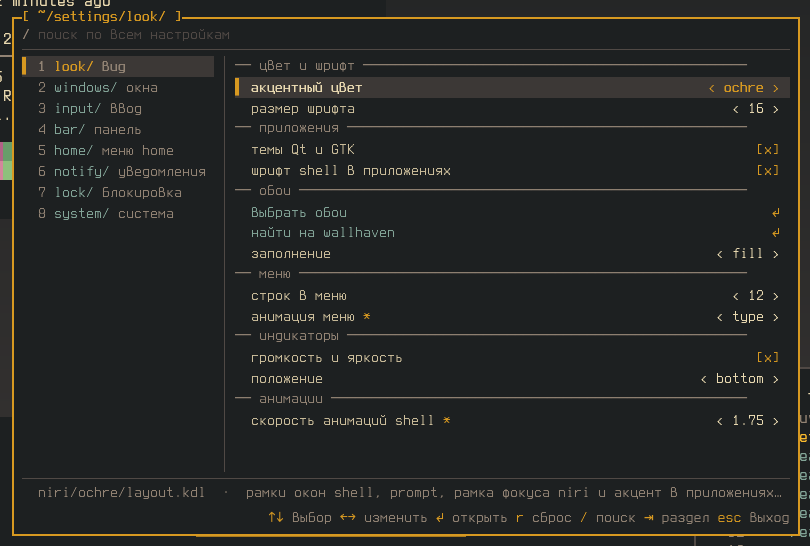This screenshot has width=810, height=546.
Task: Click the niri/ochre/layout.kdl path text
Action: pos(121,493)
